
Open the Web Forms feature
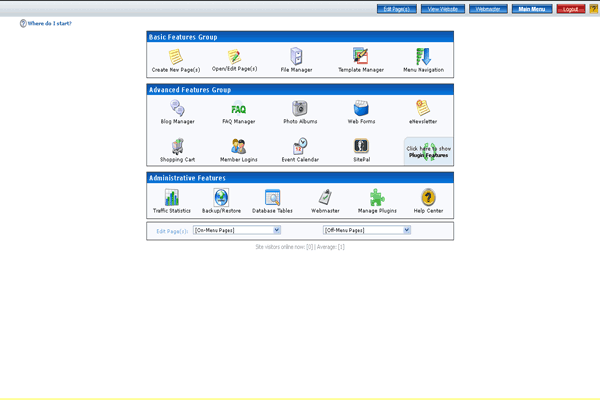click(360, 109)
